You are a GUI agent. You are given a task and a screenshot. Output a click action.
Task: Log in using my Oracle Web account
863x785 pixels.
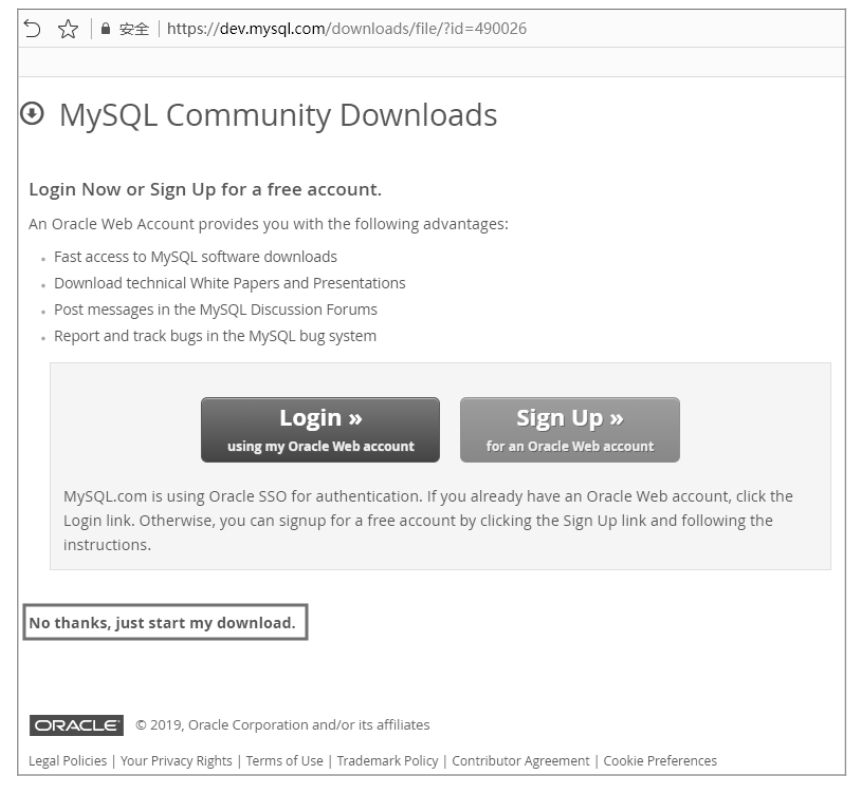(x=320, y=430)
